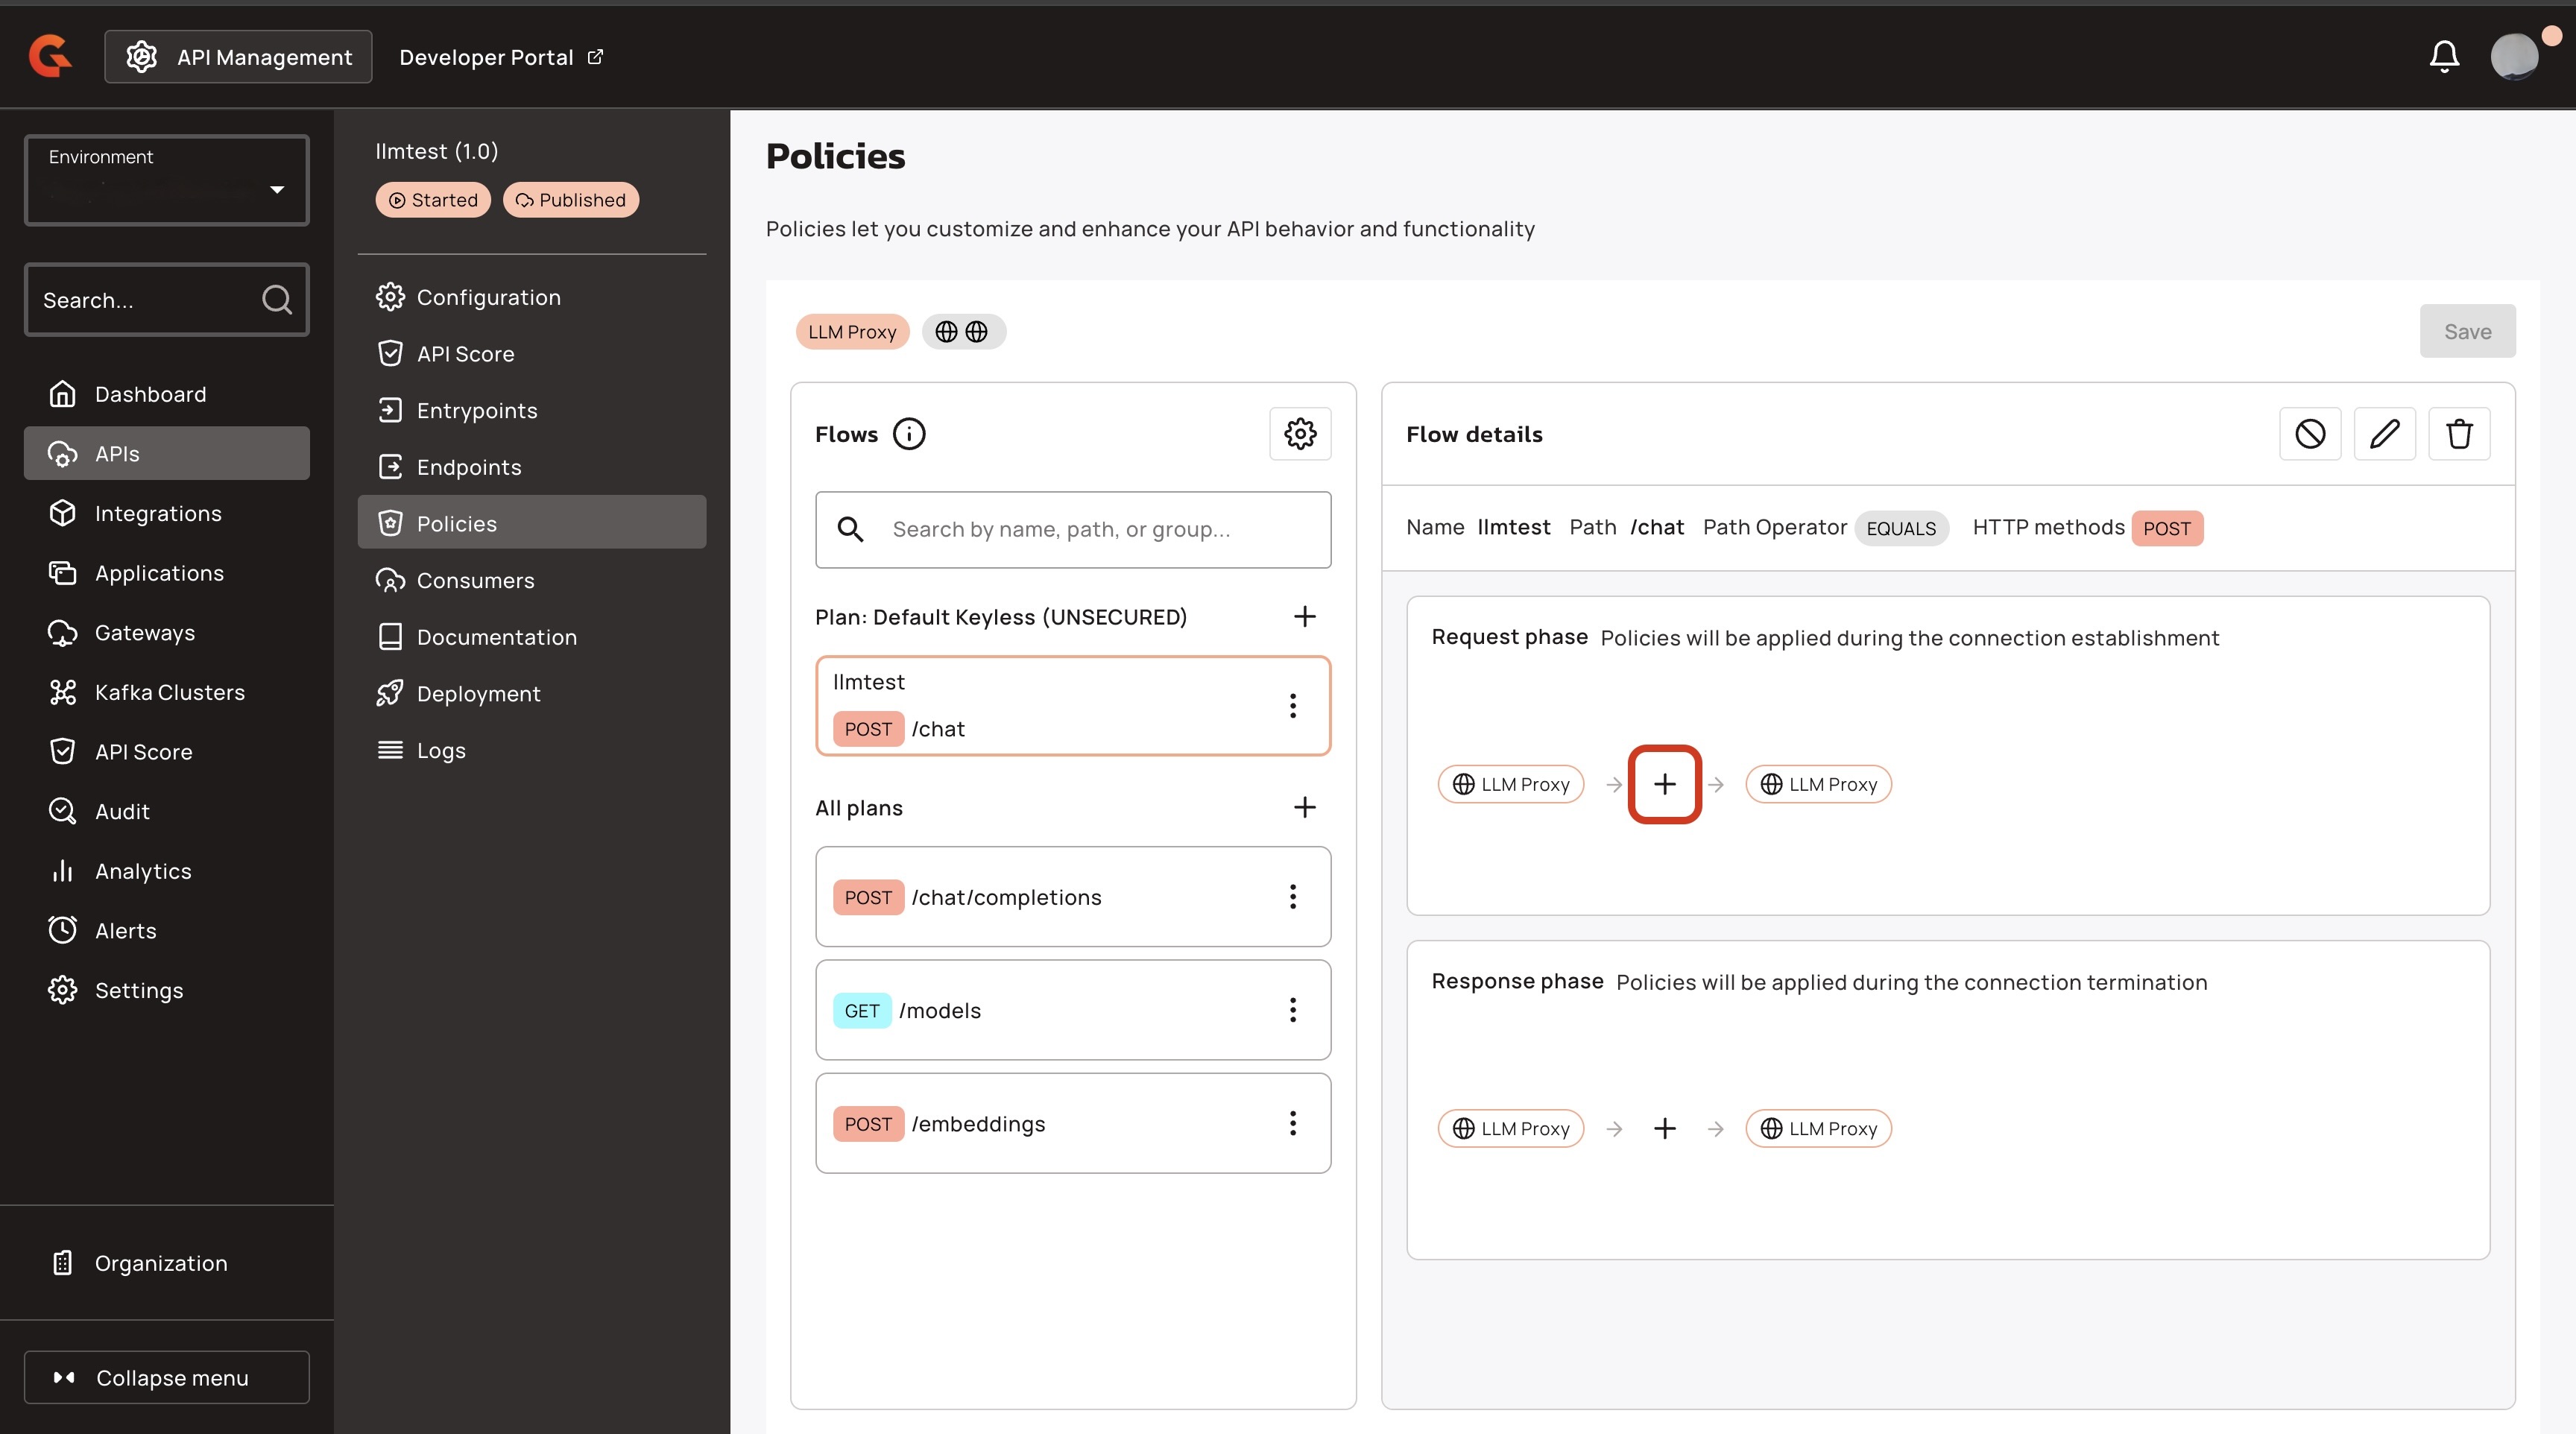Add policy in Response phase

1664,1128
